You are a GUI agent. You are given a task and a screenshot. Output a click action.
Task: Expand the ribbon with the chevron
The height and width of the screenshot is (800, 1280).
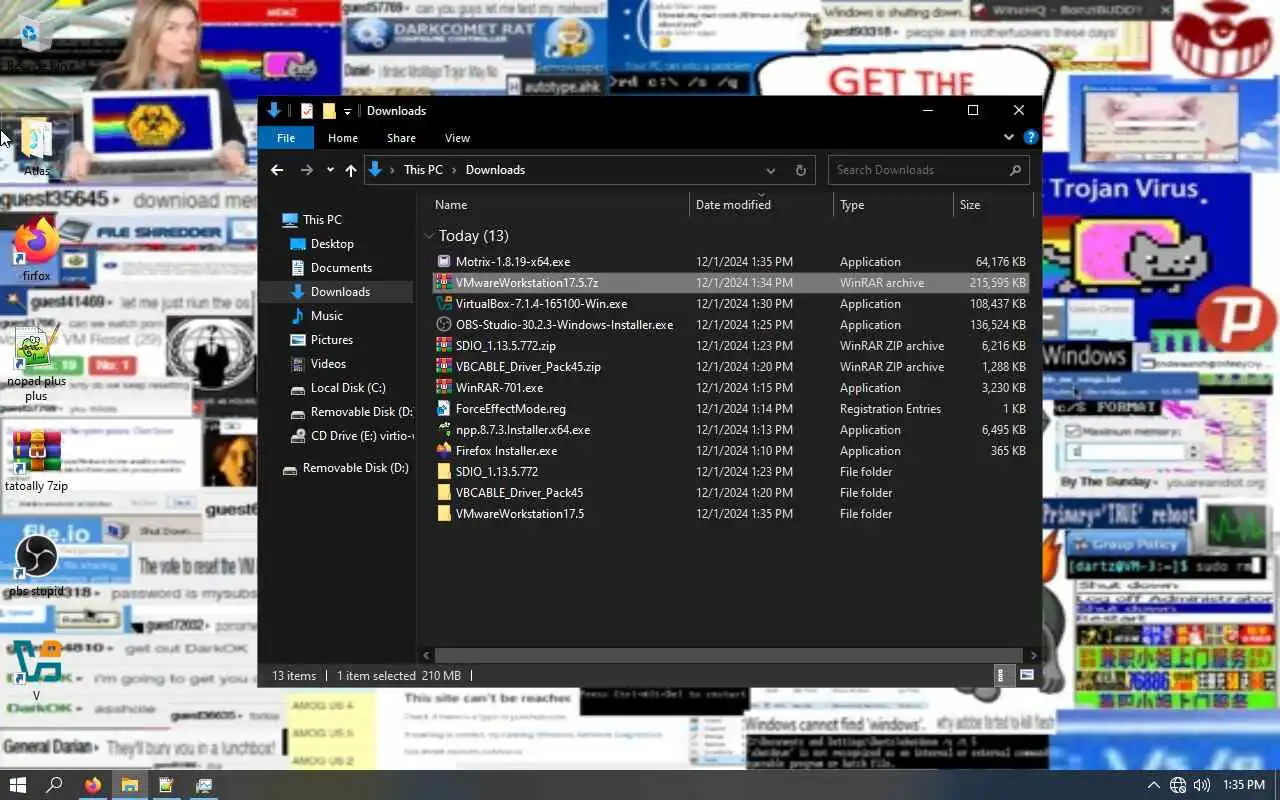pyautogui.click(x=1009, y=137)
